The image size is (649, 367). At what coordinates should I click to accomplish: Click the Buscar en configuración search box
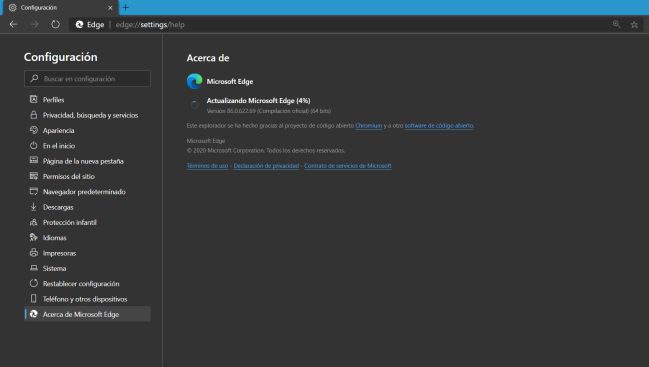[x=87, y=79]
